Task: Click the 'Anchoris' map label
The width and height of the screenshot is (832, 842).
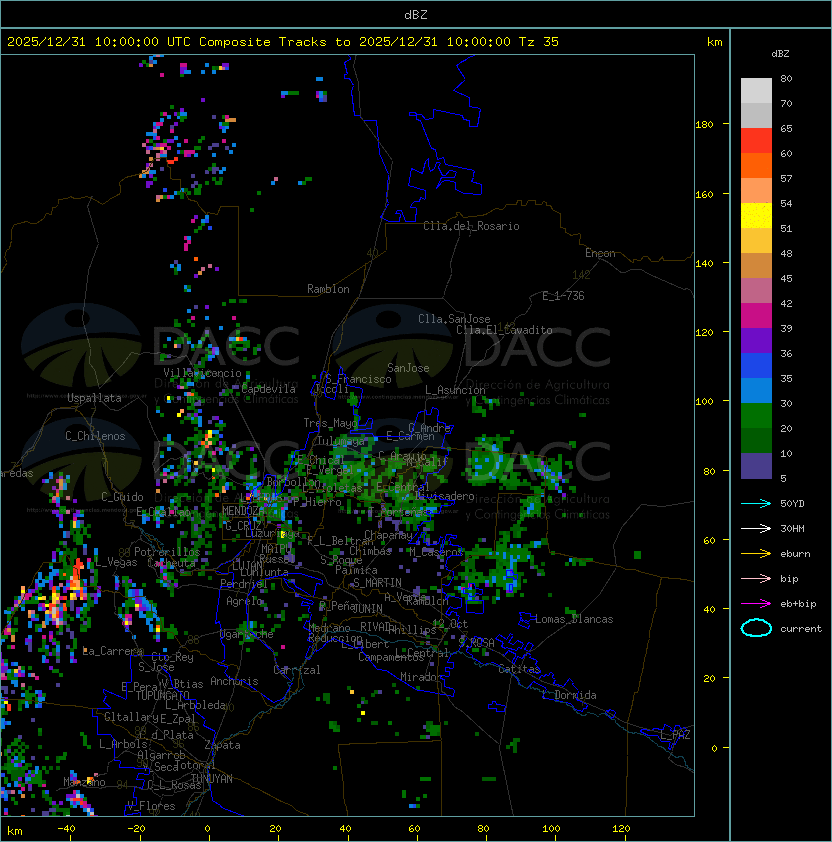Action: tap(234, 681)
